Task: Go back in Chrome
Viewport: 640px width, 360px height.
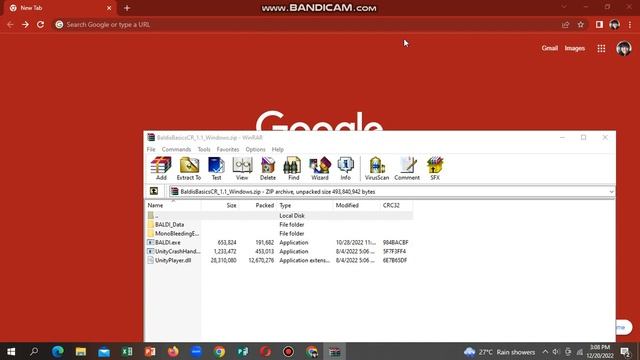Action: click(x=10, y=24)
